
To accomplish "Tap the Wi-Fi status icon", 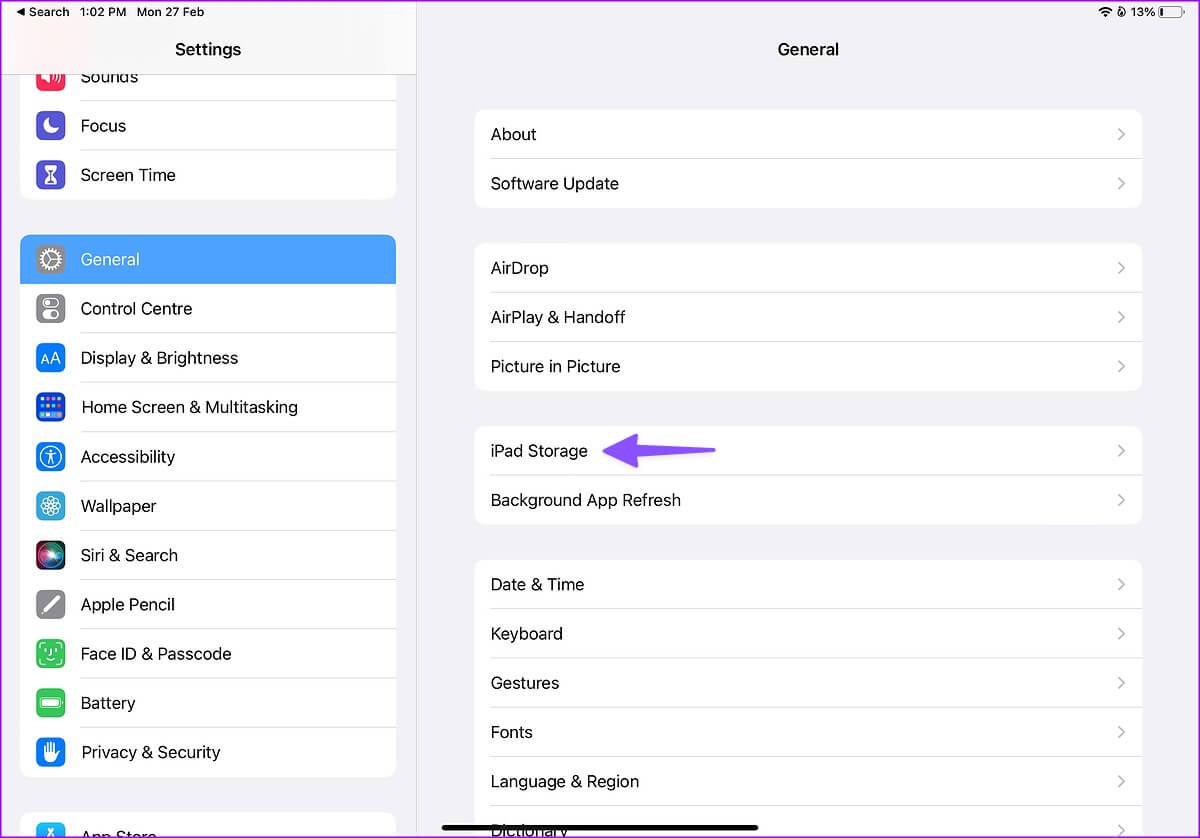I will coord(1105,12).
